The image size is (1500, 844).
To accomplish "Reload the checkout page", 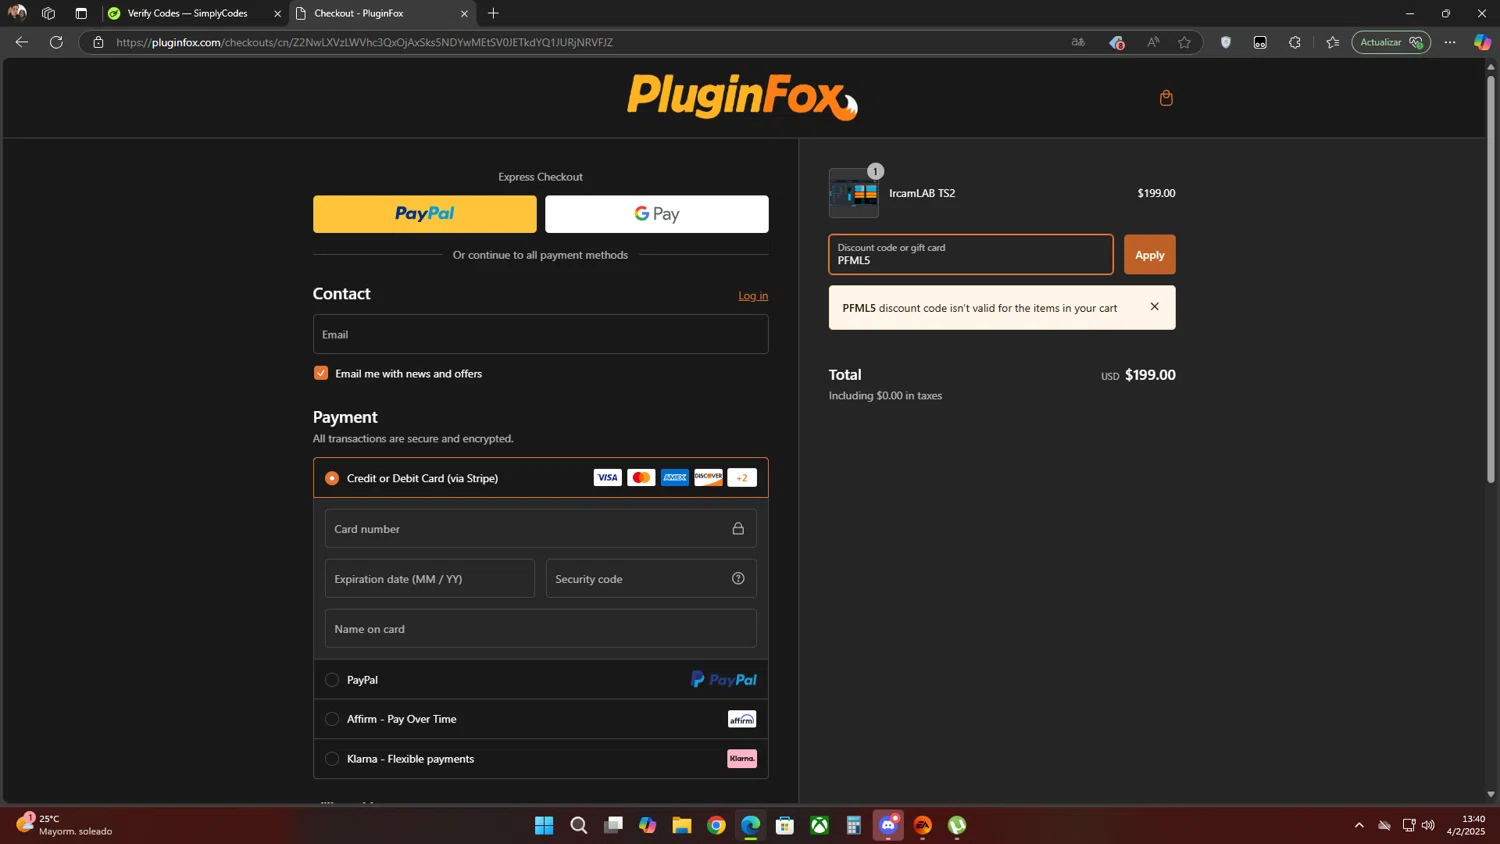I will 56,42.
